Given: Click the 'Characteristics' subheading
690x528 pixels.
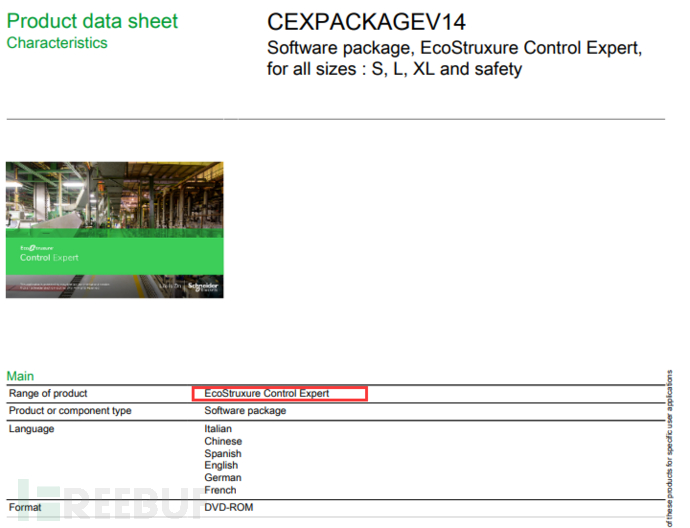Looking at the screenshot, I should point(57,43).
